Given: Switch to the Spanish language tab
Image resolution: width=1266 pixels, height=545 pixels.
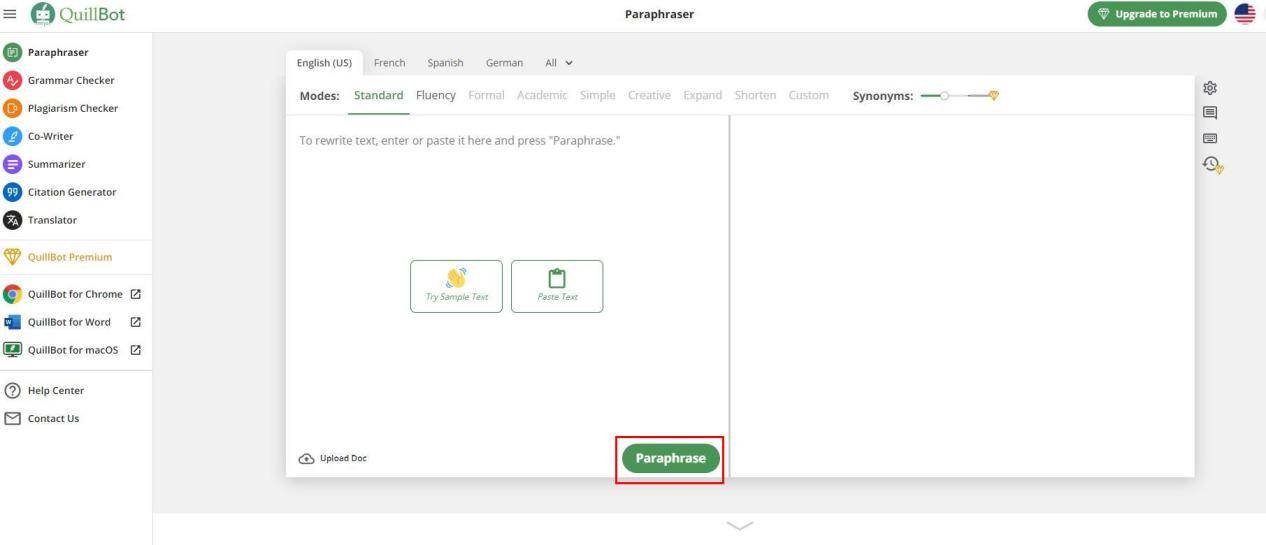Looking at the screenshot, I should point(445,62).
